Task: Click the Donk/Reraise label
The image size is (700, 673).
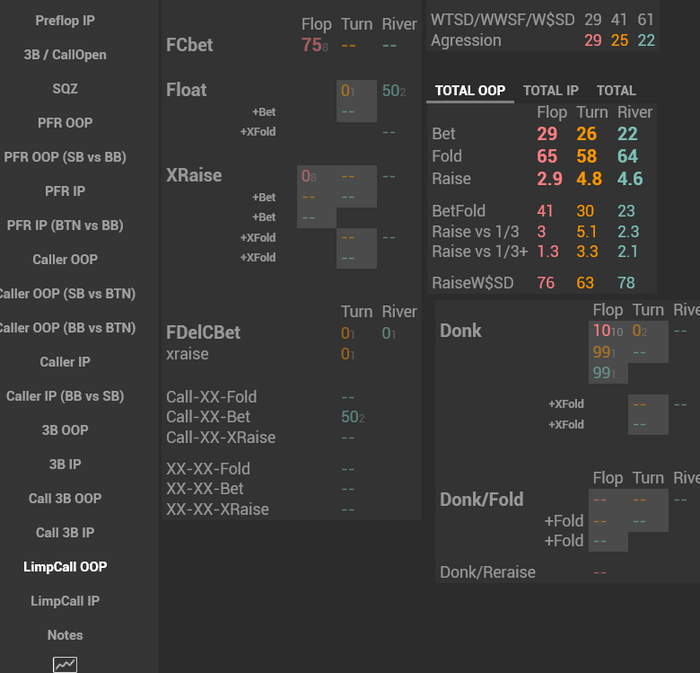Action: [488, 572]
